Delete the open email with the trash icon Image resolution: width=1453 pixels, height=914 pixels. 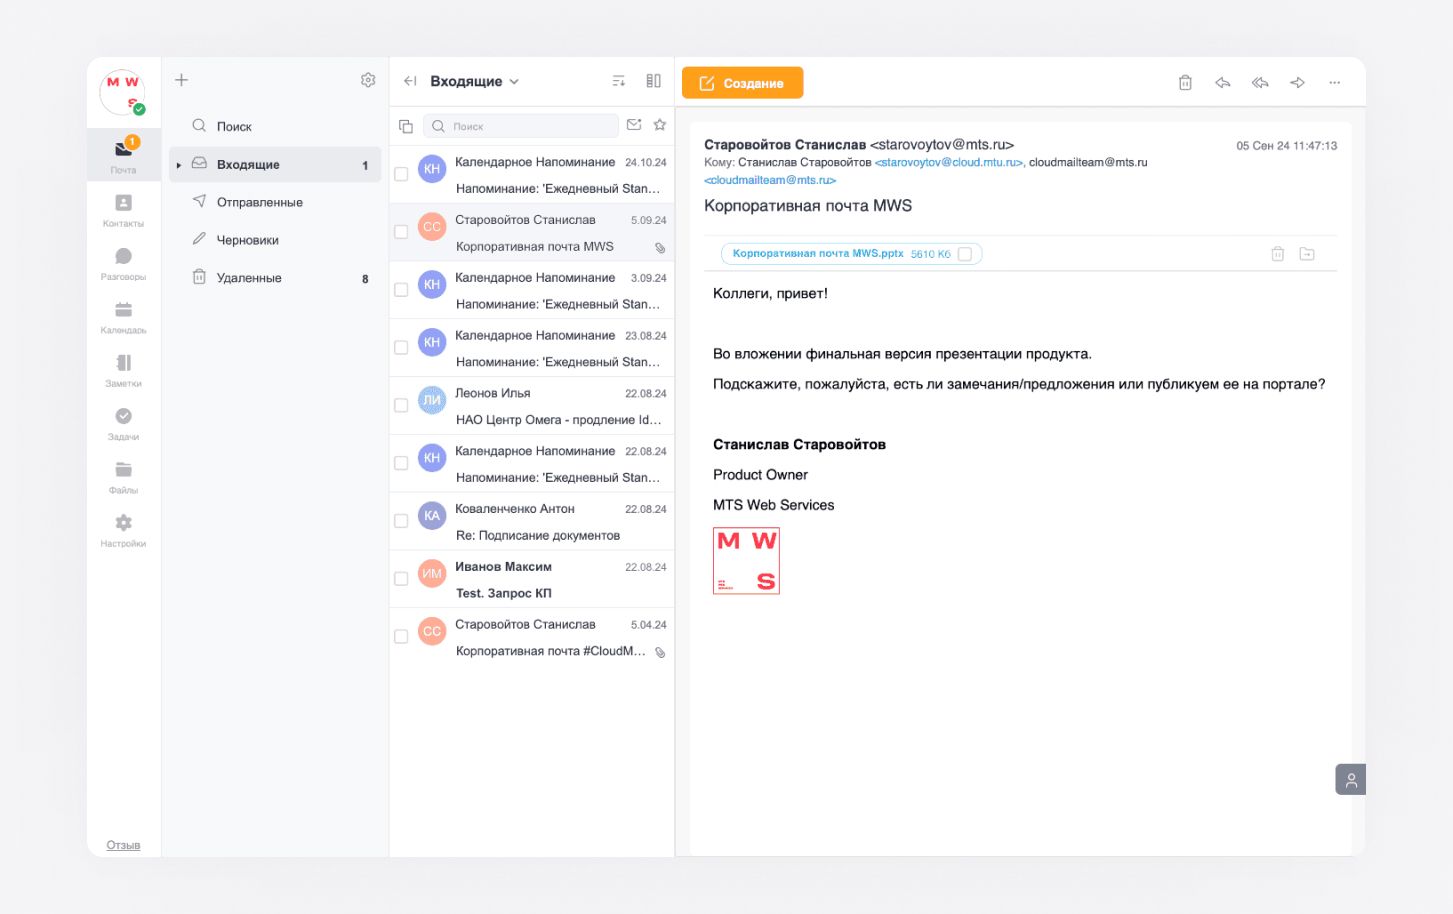click(x=1185, y=83)
